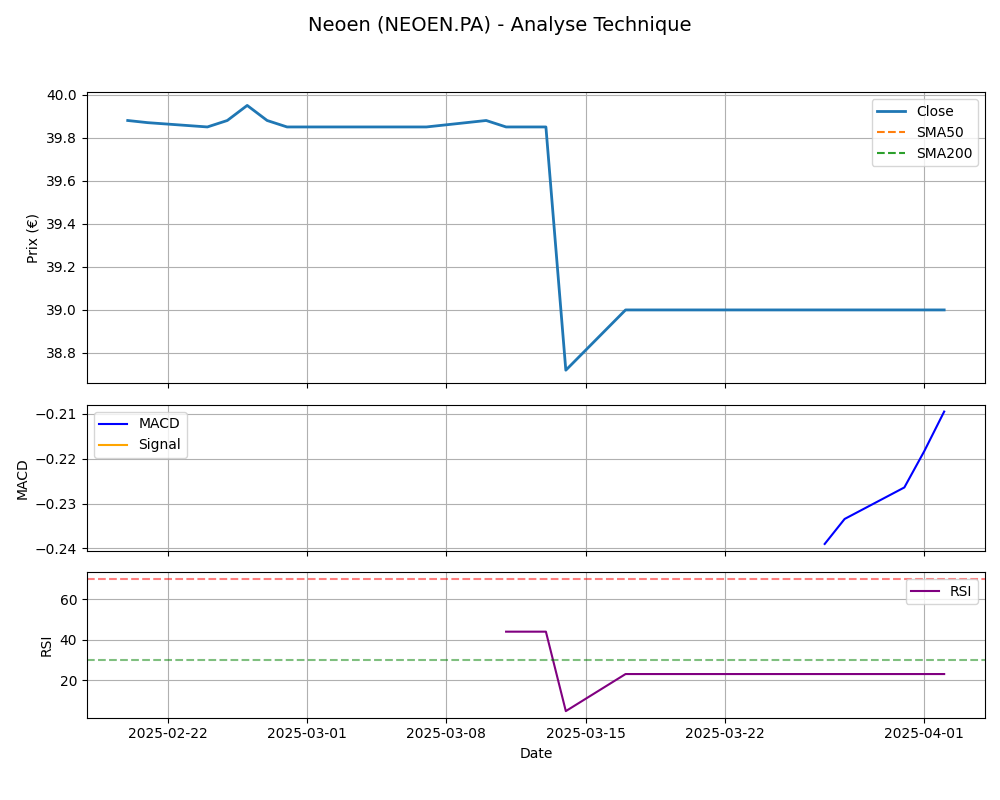1000x800 pixels.
Task: Click the '2025-04-01' date tick label
Action: pyautogui.click(x=923, y=733)
